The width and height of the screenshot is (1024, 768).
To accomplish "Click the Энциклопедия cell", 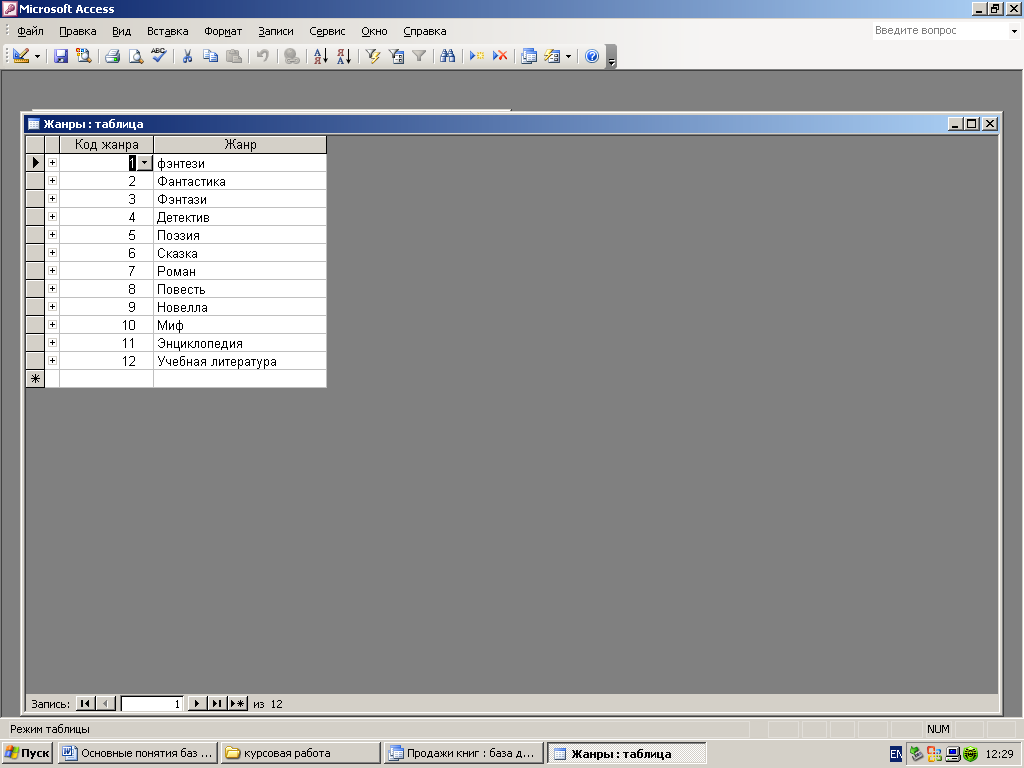I will pyautogui.click(x=240, y=343).
